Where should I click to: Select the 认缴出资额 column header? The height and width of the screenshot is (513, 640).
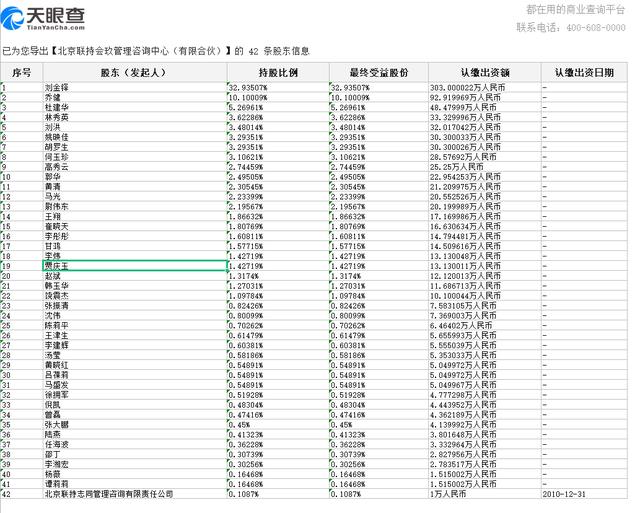[x=484, y=73]
